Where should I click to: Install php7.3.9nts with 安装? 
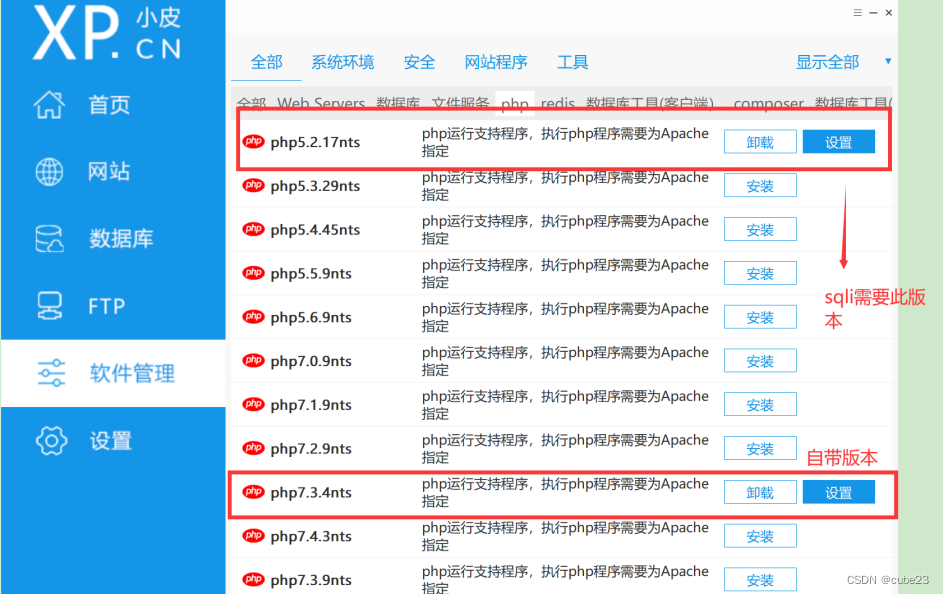click(760, 580)
